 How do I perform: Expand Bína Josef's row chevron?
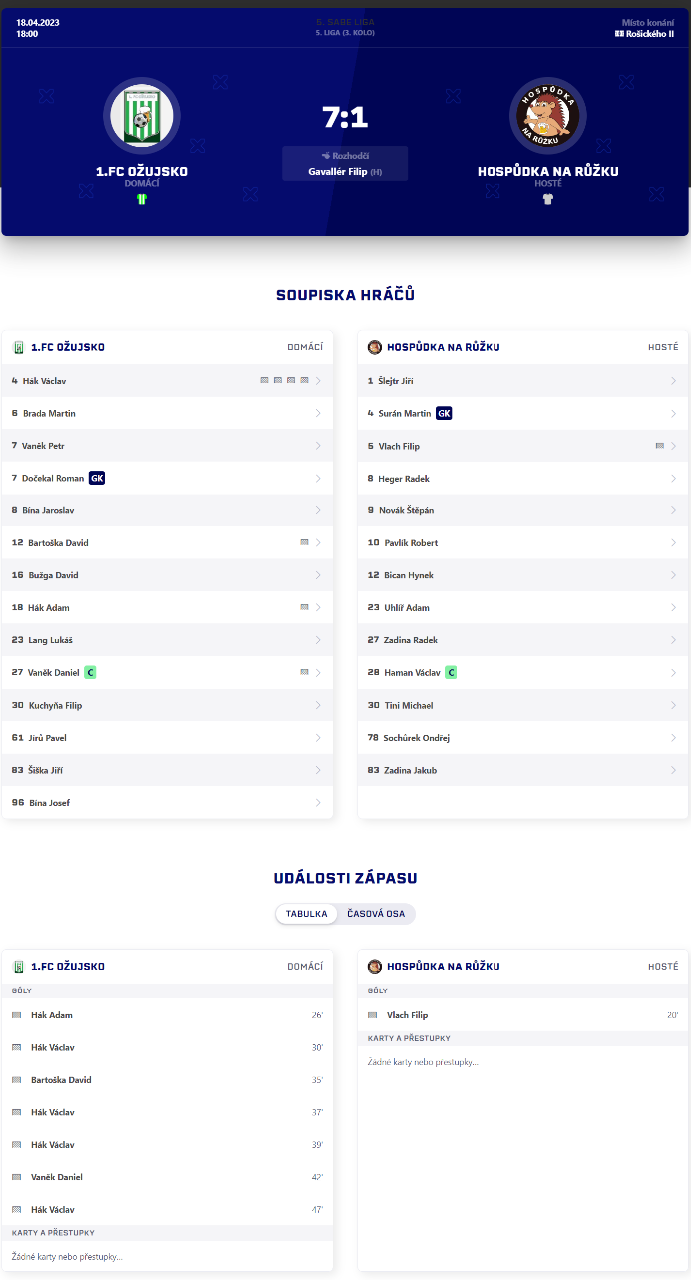318,803
